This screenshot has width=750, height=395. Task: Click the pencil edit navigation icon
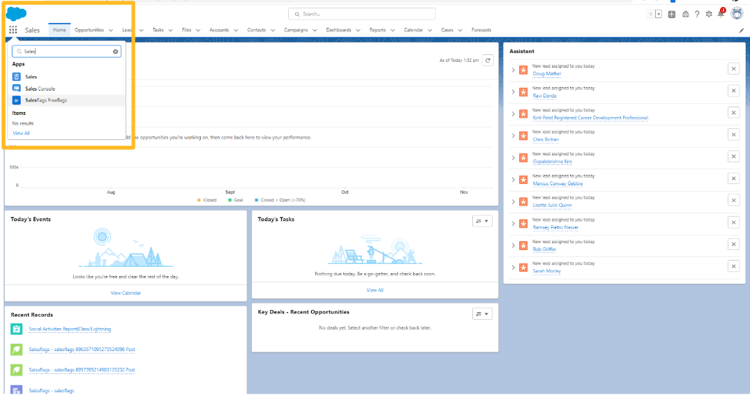click(741, 30)
